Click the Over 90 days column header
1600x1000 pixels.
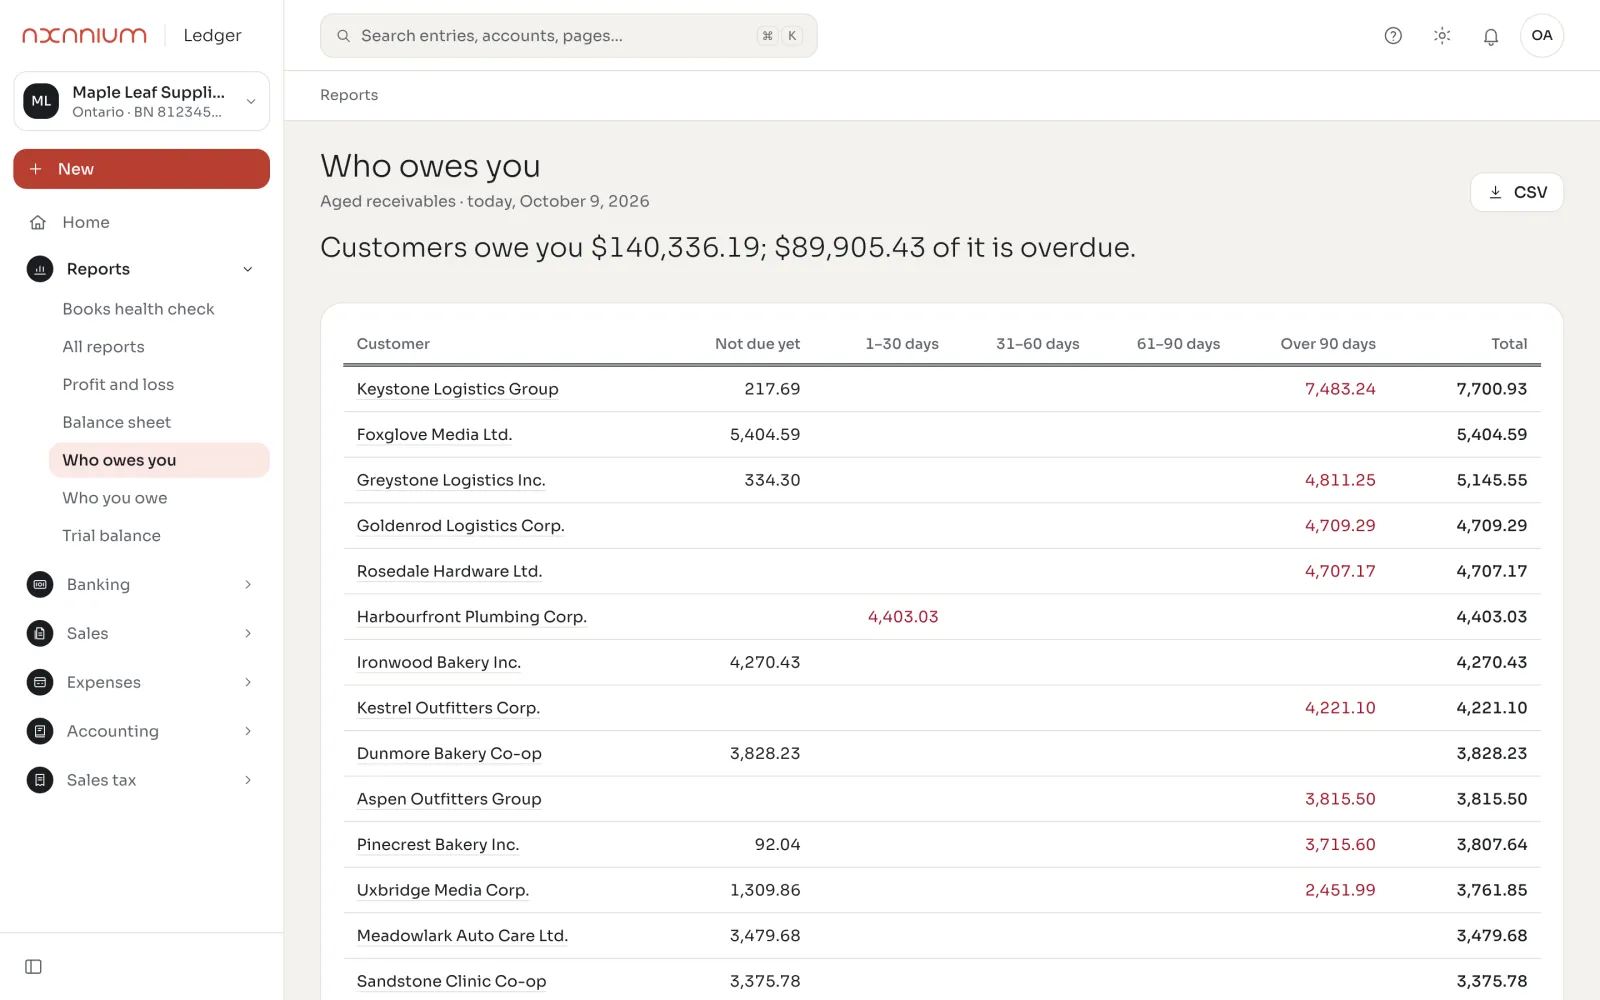tap(1328, 344)
